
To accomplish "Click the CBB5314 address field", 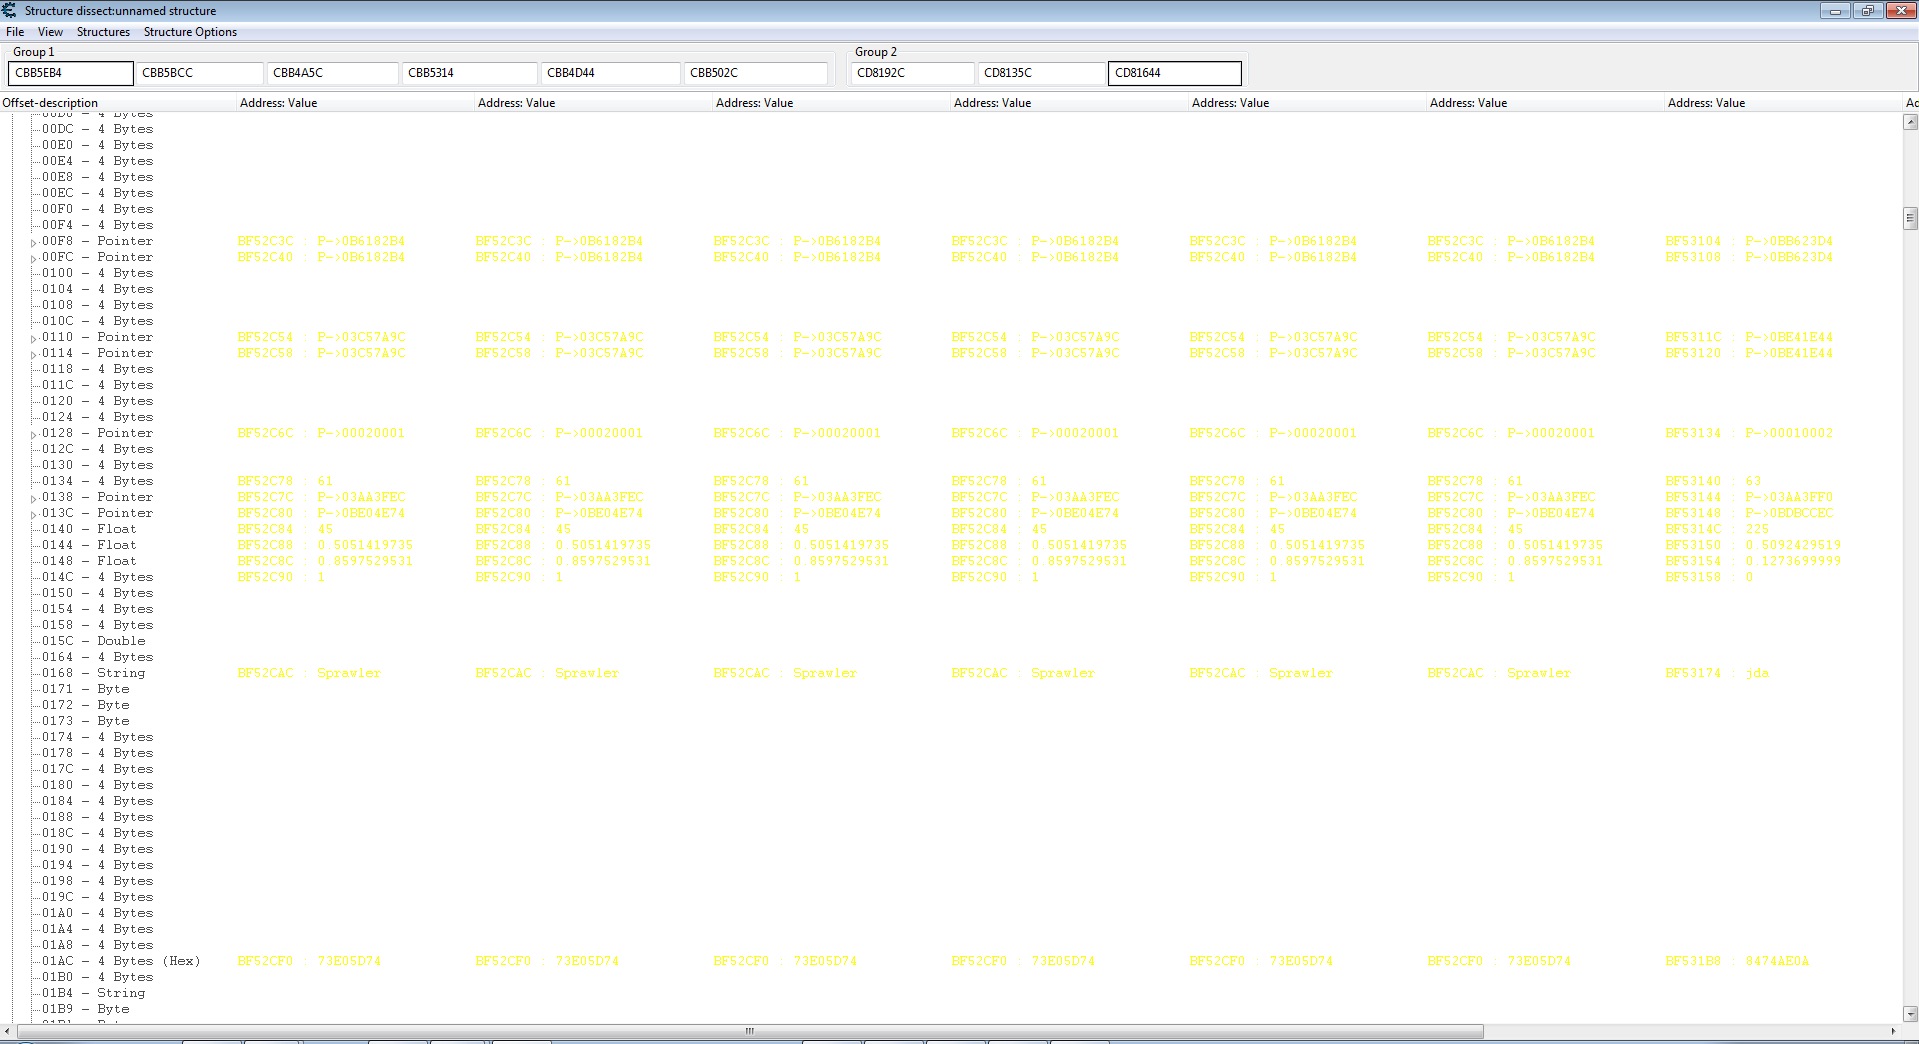I will point(469,73).
